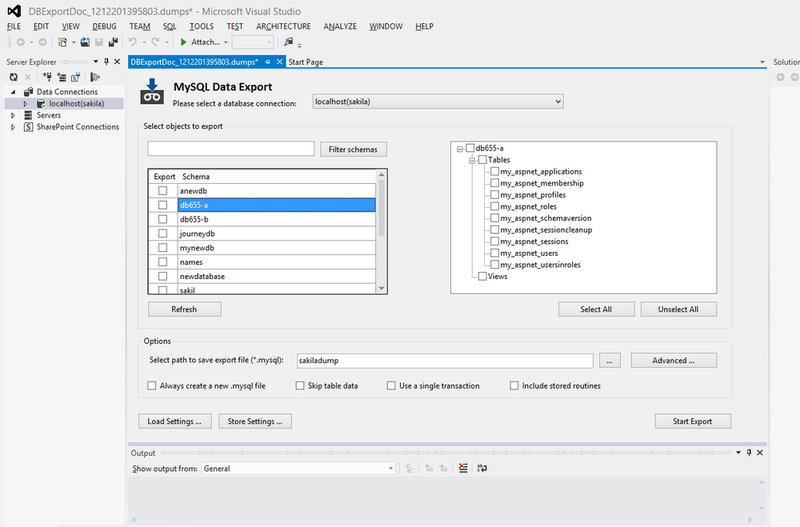This screenshot has height=527, width=800.
Task: Open Show output from General dropdown
Action: [391, 468]
